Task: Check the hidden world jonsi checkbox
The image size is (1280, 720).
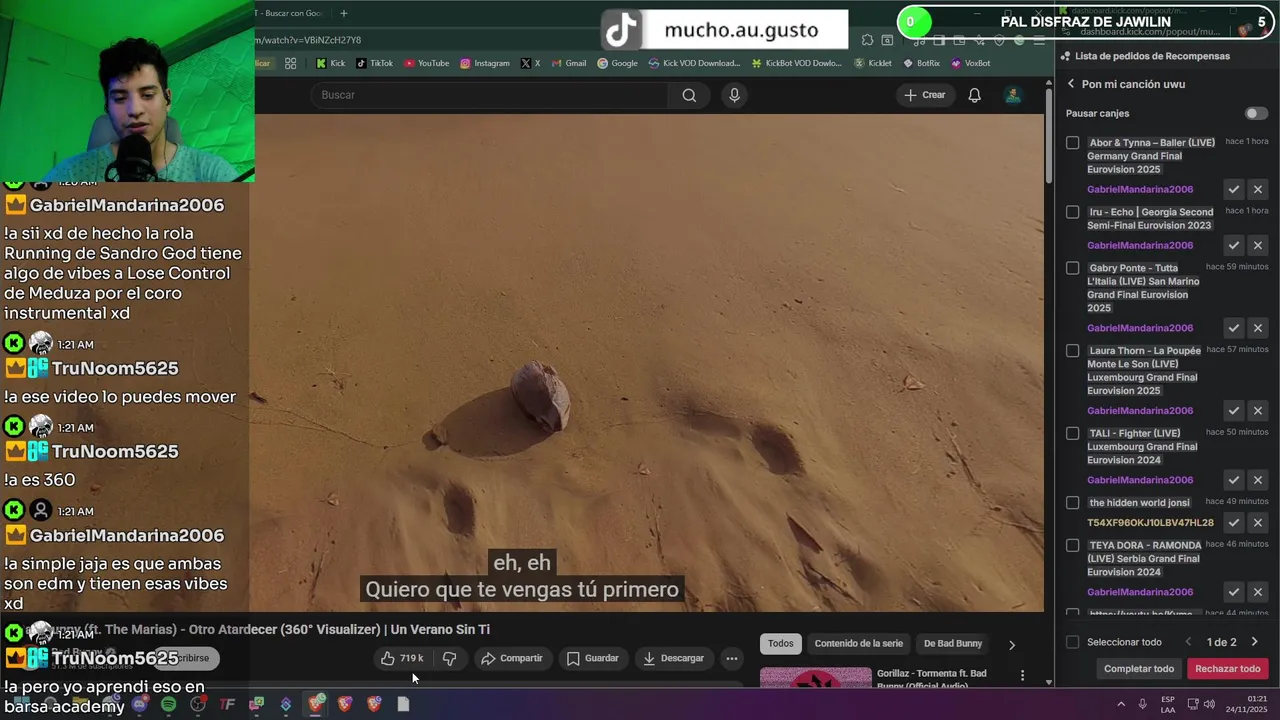Action: pos(1073,503)
